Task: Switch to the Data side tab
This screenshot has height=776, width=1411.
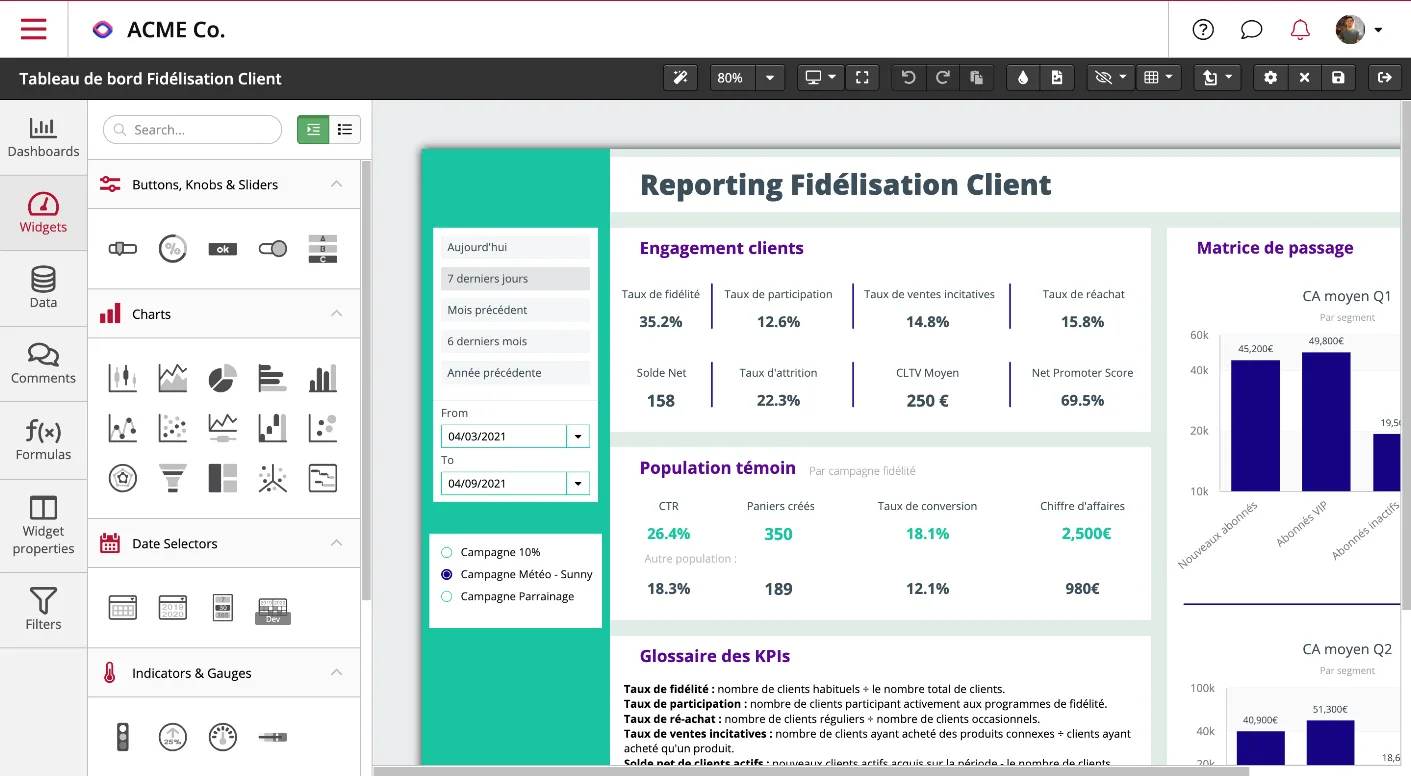Action: [x=43, y=288]
